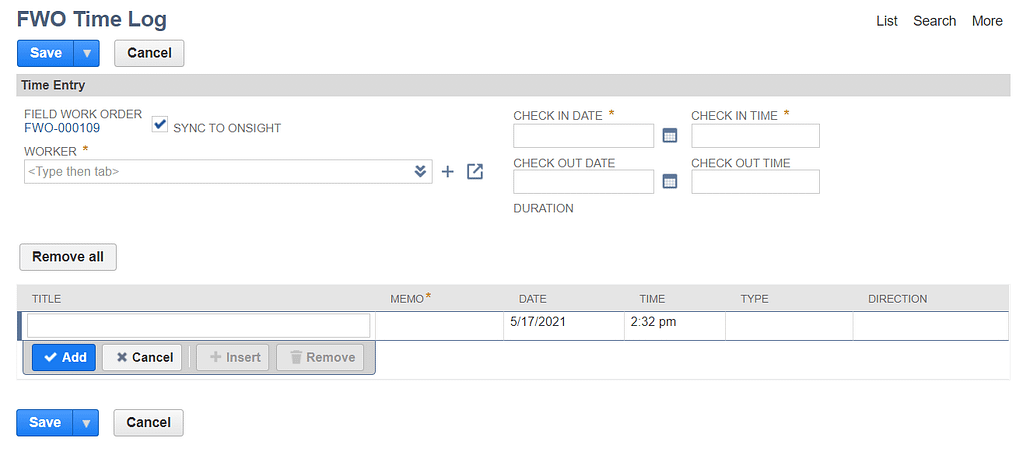This screenshot has width=1023, height=459.
Task: Open the List menu item
Action: [886, 21]
